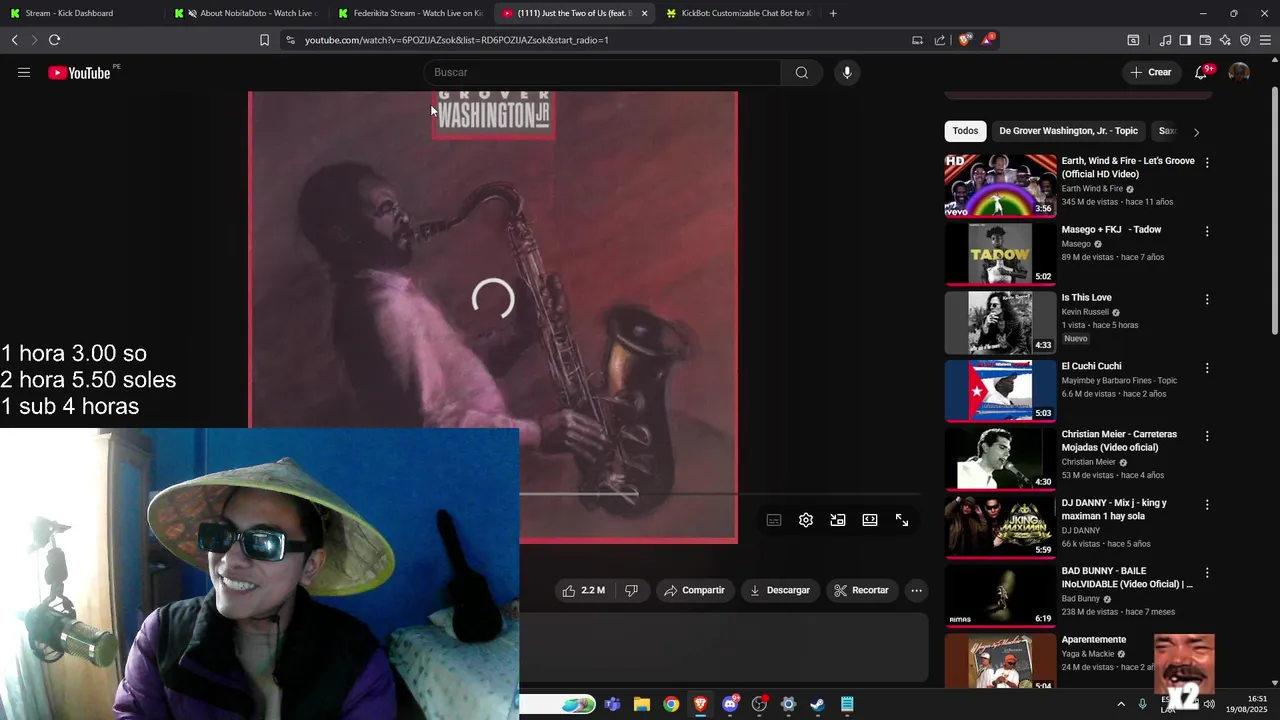
Task: Focus the Buscar search field
Action: coord(603,72)
